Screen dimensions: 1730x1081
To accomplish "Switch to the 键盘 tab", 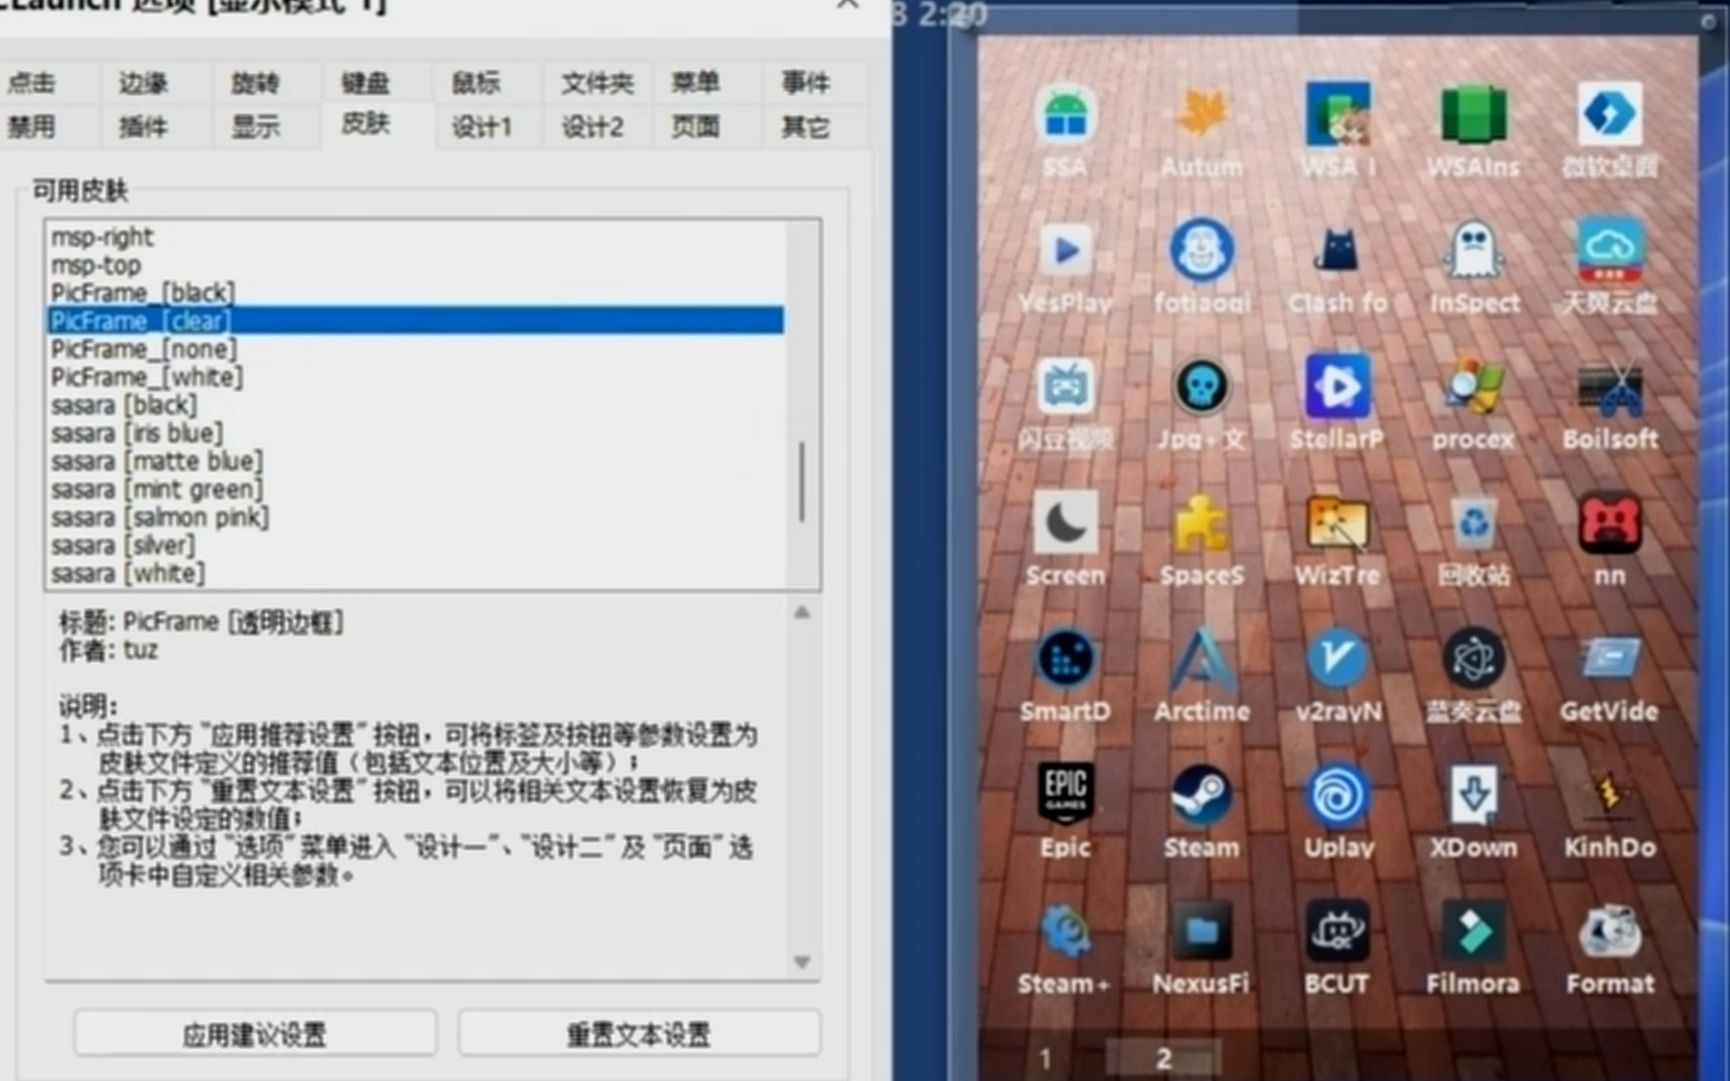I will click(365, 82).
